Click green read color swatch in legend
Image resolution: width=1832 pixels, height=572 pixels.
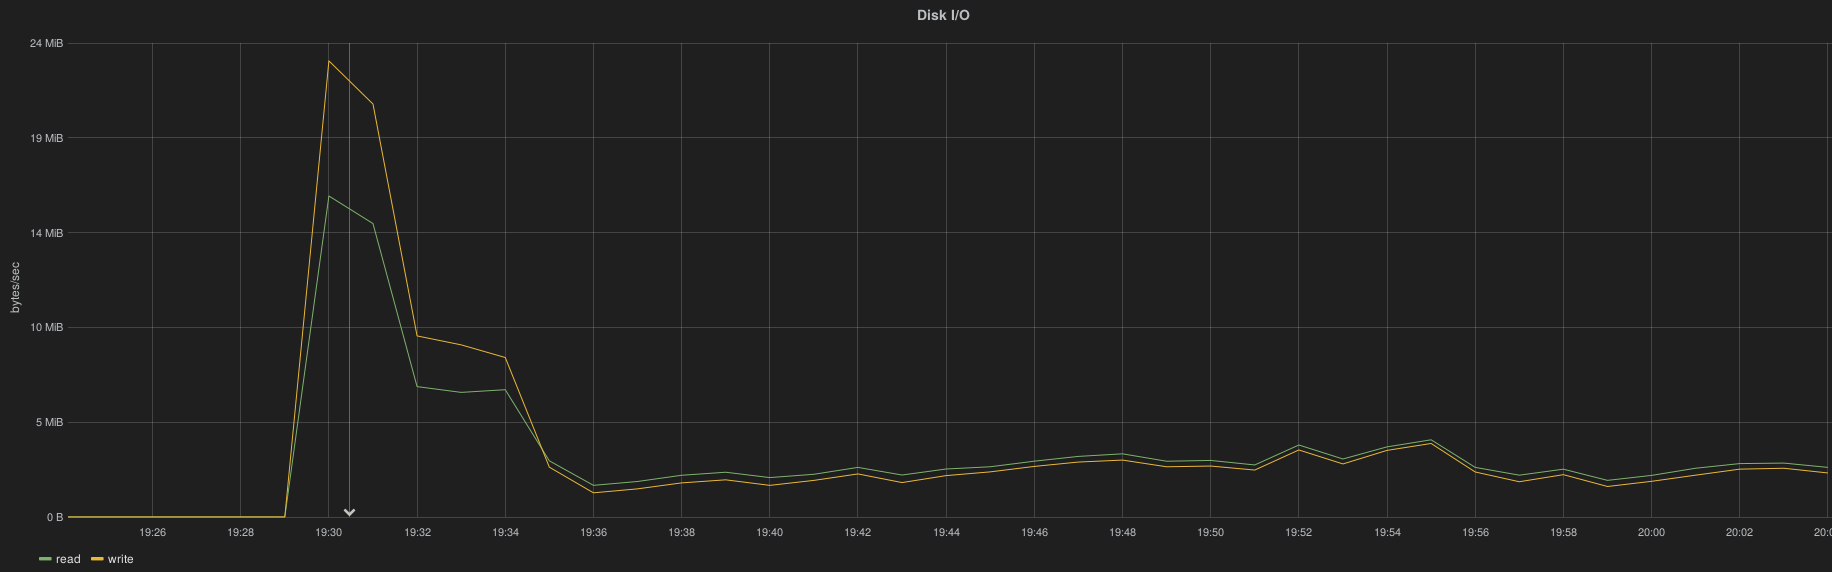(45, 559)
